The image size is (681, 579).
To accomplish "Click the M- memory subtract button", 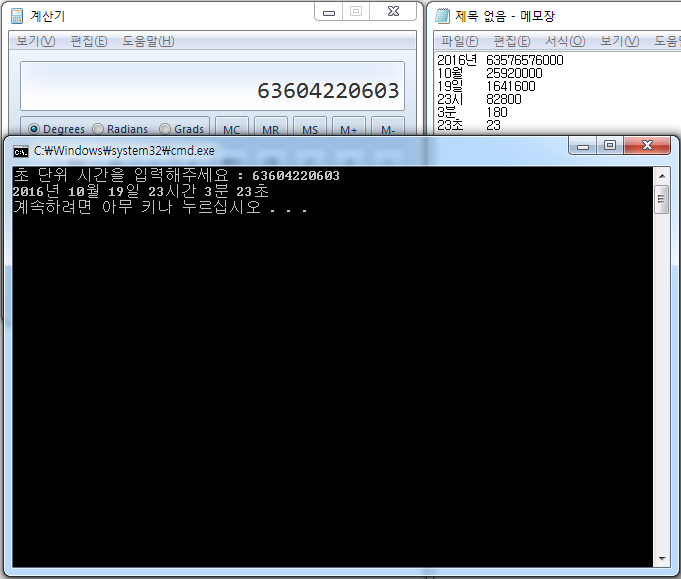I will [x=388, y=127].
